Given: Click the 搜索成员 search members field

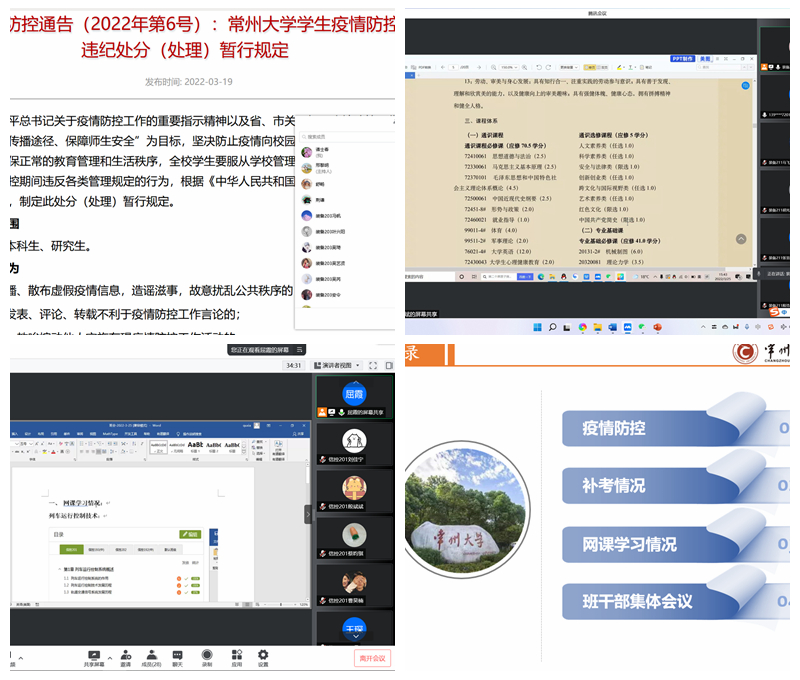Looking at the screenshot, I should tap(345, 136).
